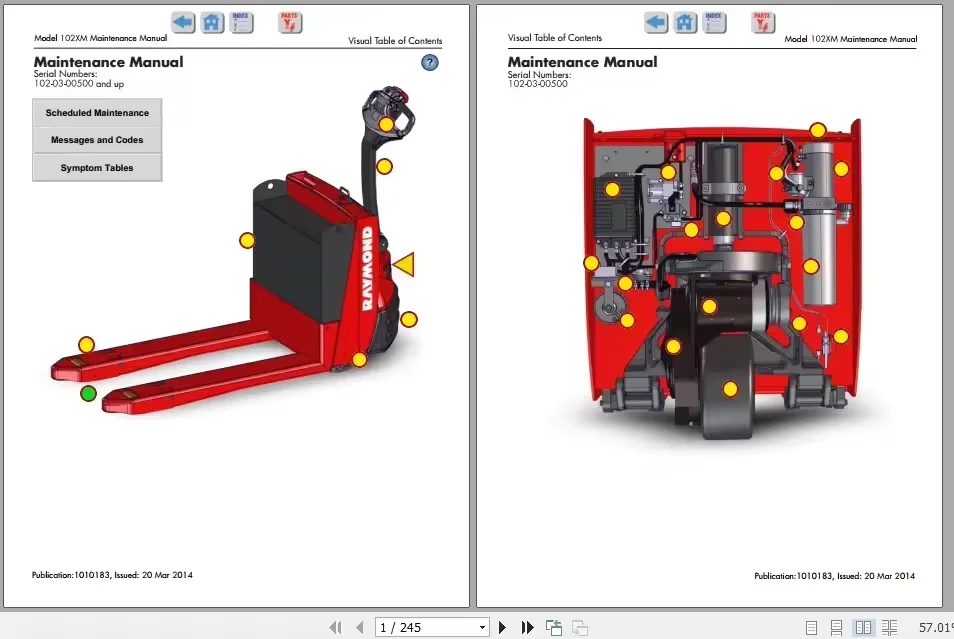Jump to the last page

528,628
